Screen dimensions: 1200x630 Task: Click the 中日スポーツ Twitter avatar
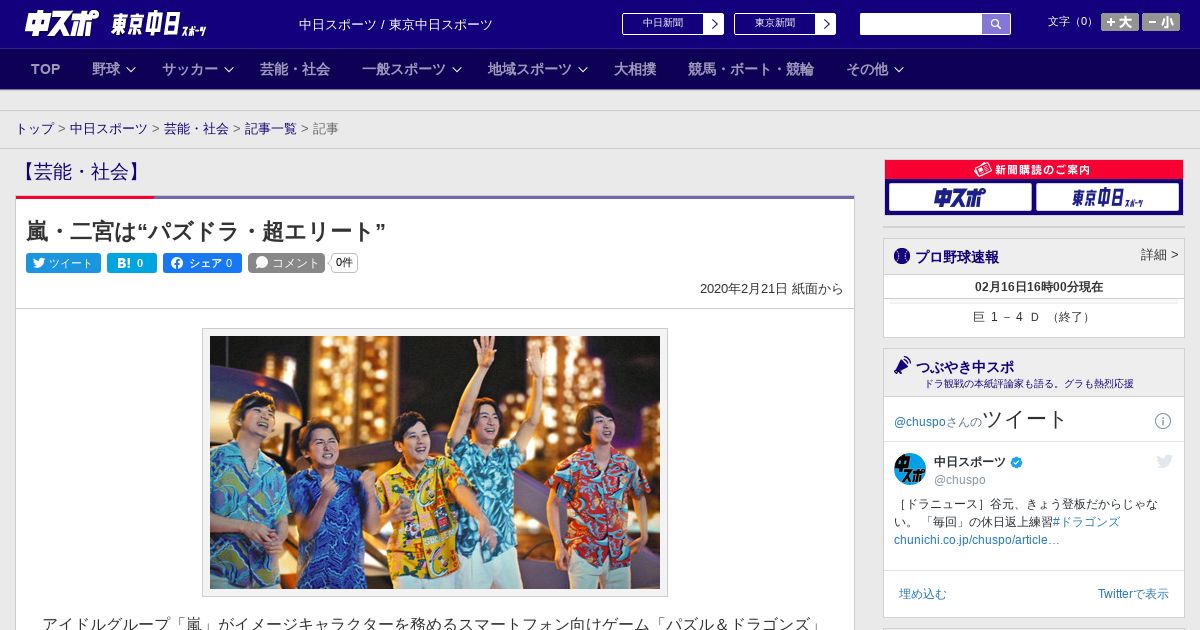(910, 469)
